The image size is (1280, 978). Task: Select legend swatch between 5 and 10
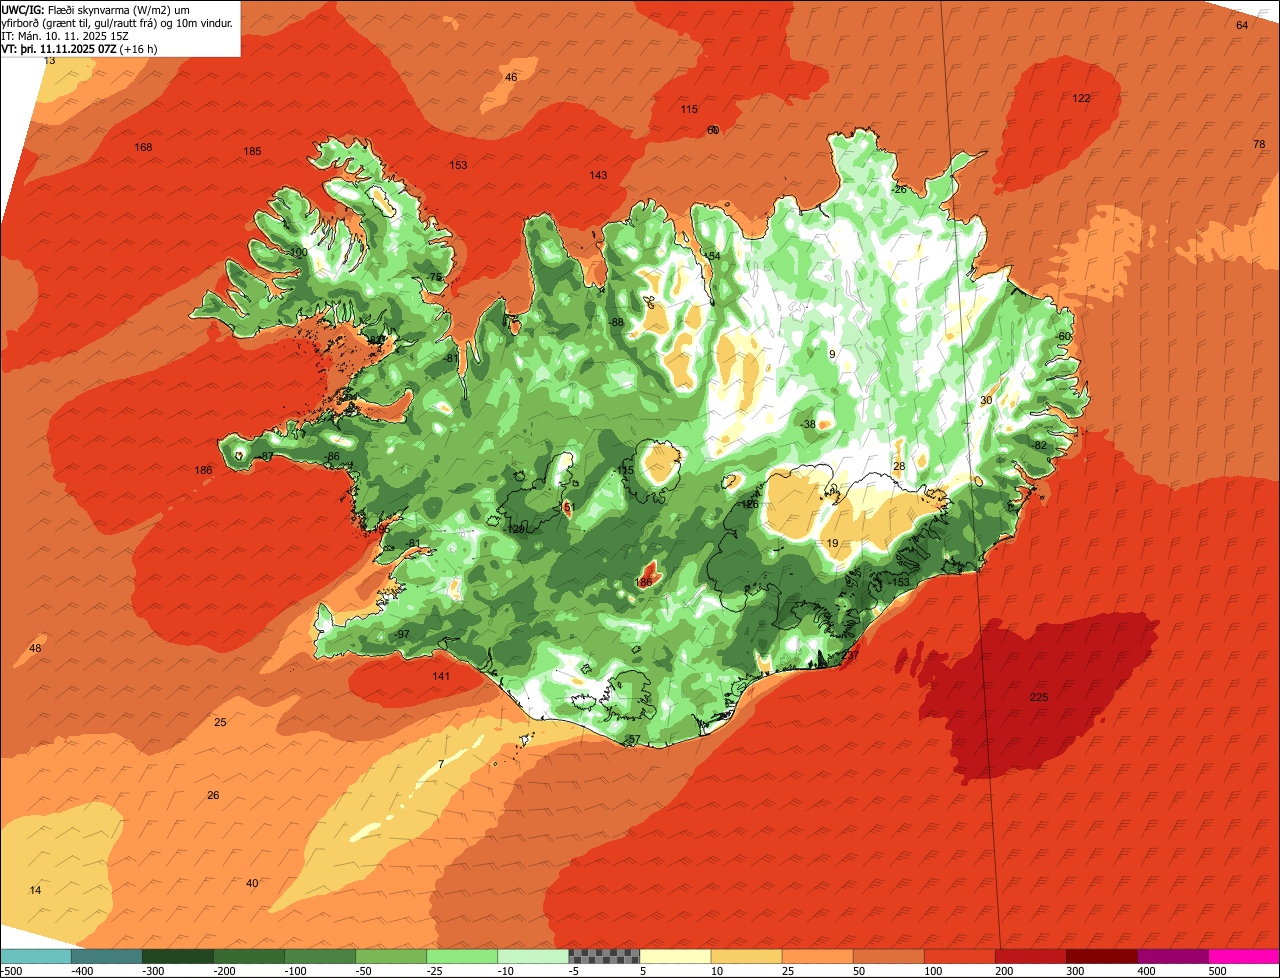click(675, 956)
